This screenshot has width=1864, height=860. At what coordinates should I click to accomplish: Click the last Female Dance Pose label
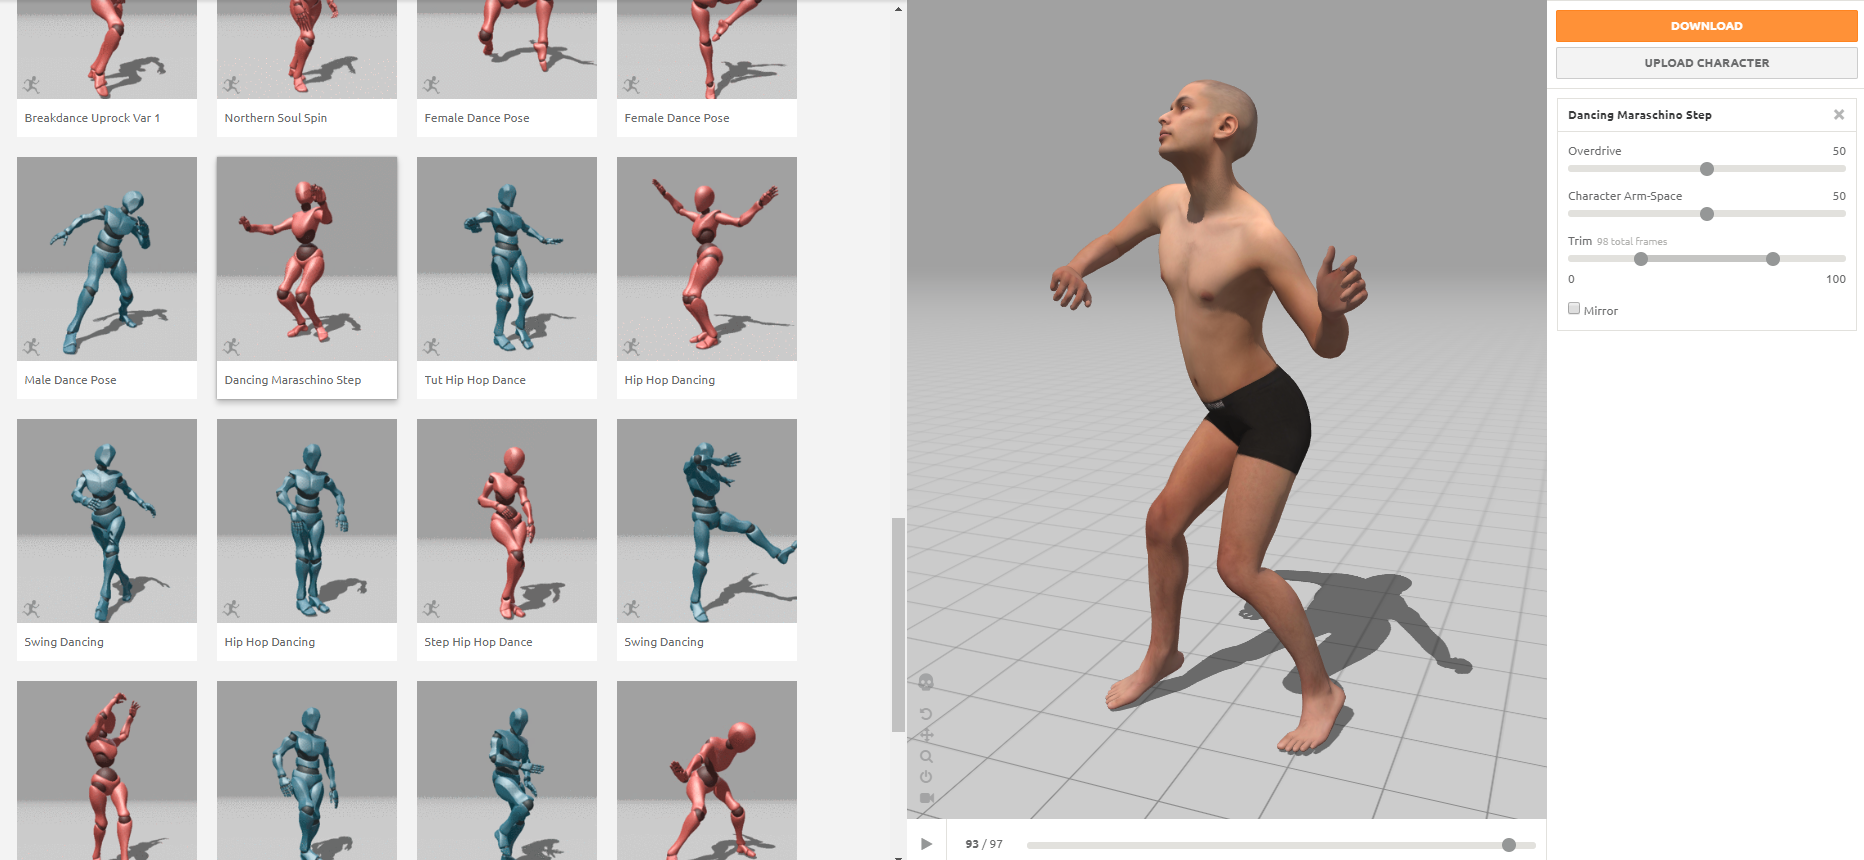(677, 118)
